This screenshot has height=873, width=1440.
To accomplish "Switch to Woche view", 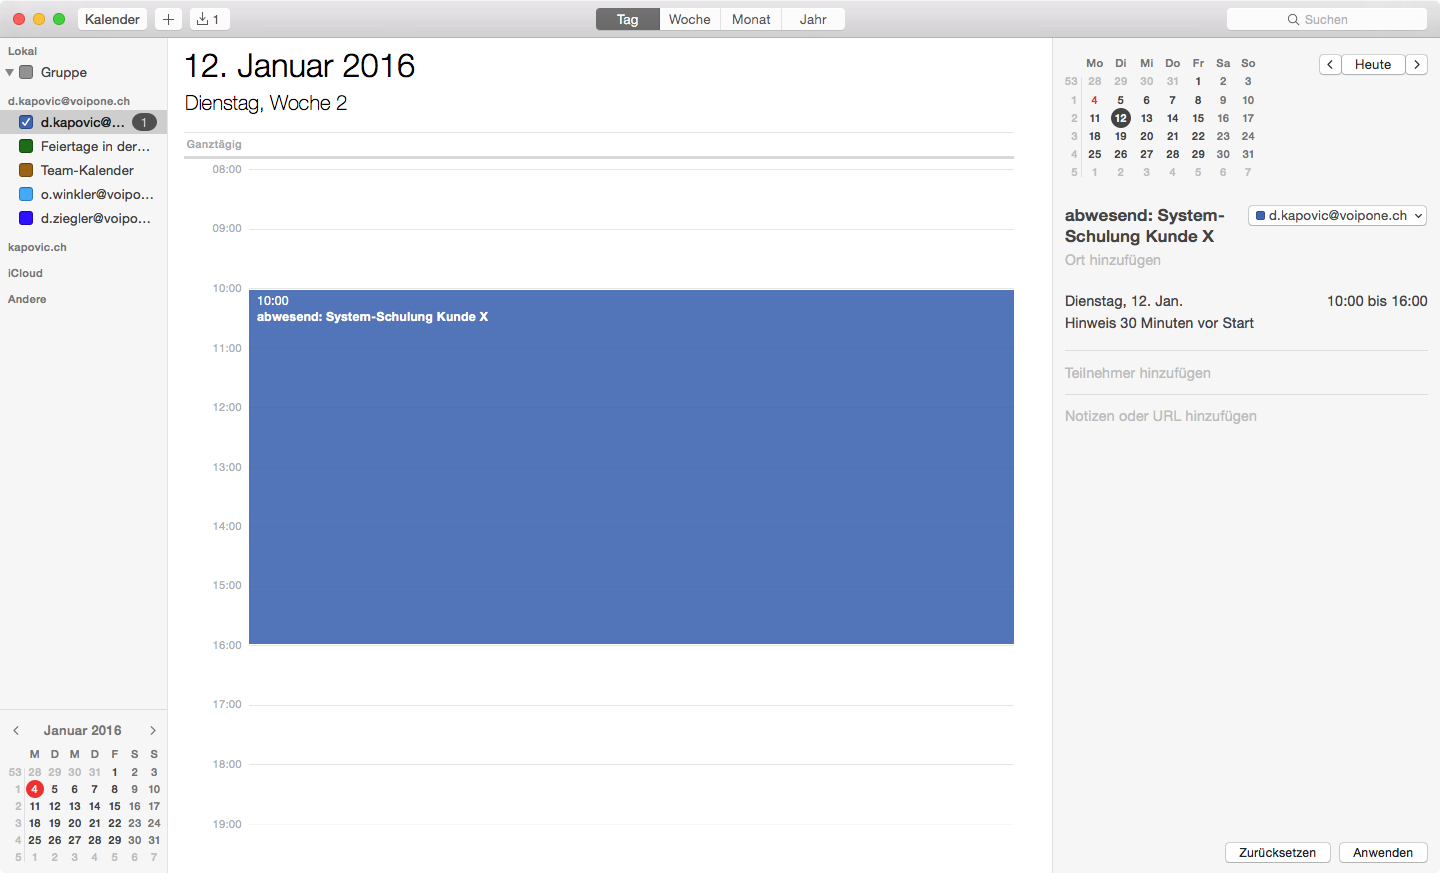I will [x=690, y=19].
